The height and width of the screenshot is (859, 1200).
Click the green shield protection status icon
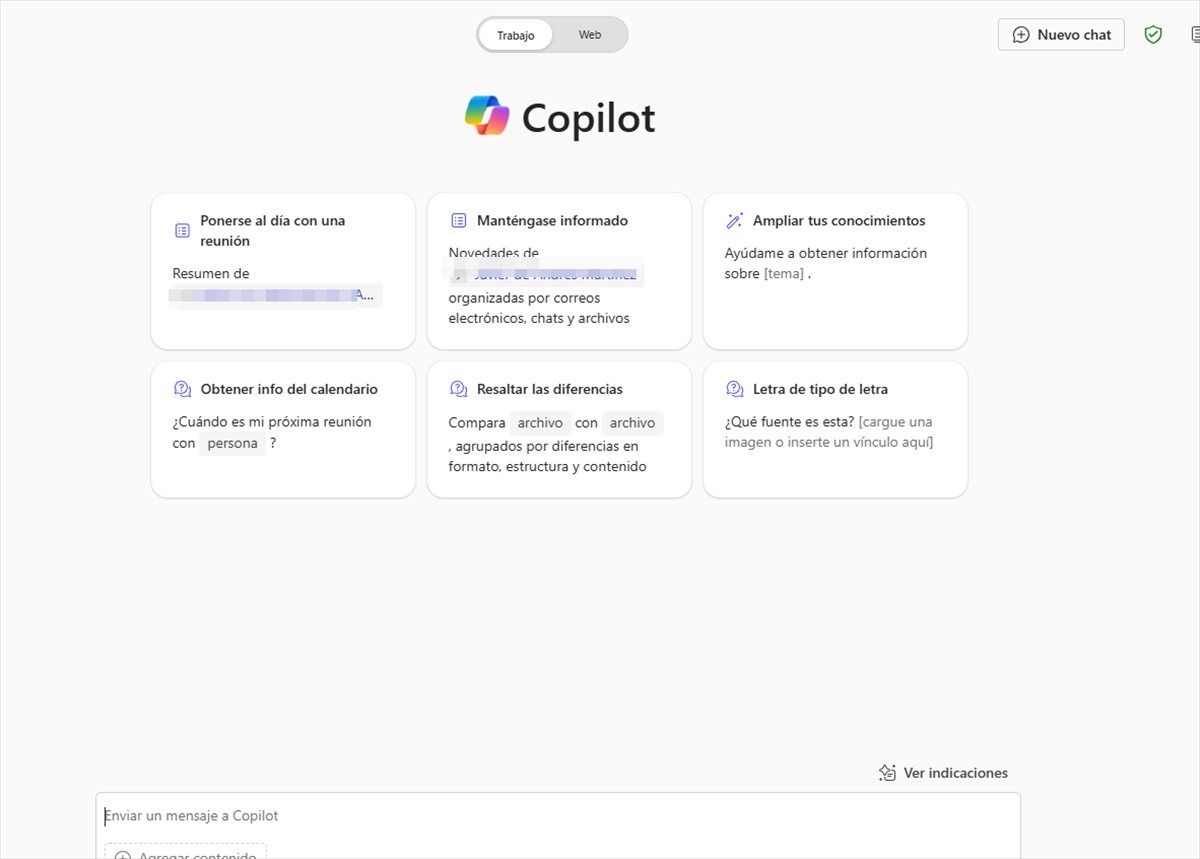[x=1152, y=33]
